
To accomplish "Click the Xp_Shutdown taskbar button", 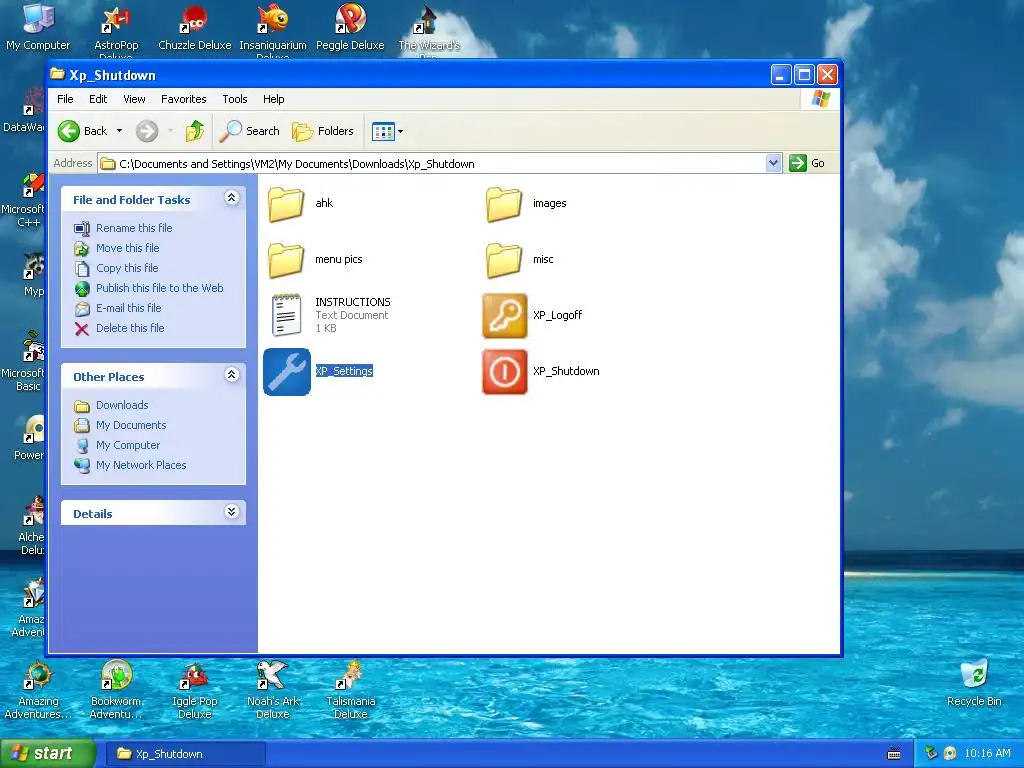I will click(x=185, y=754).
